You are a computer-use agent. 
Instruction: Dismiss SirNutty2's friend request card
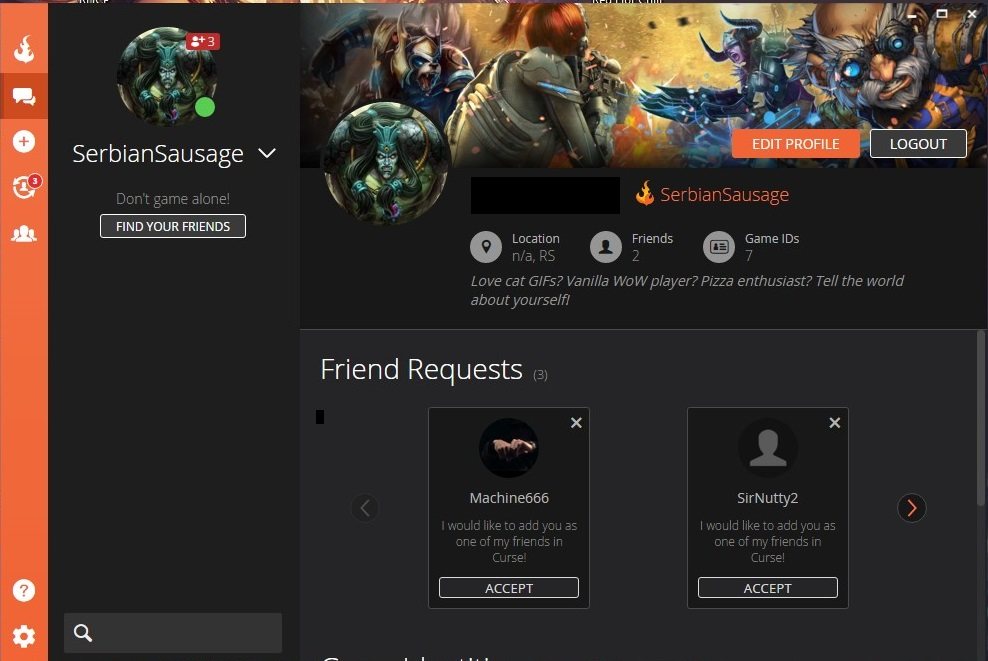pyautogui.click(x=835, y=423)
